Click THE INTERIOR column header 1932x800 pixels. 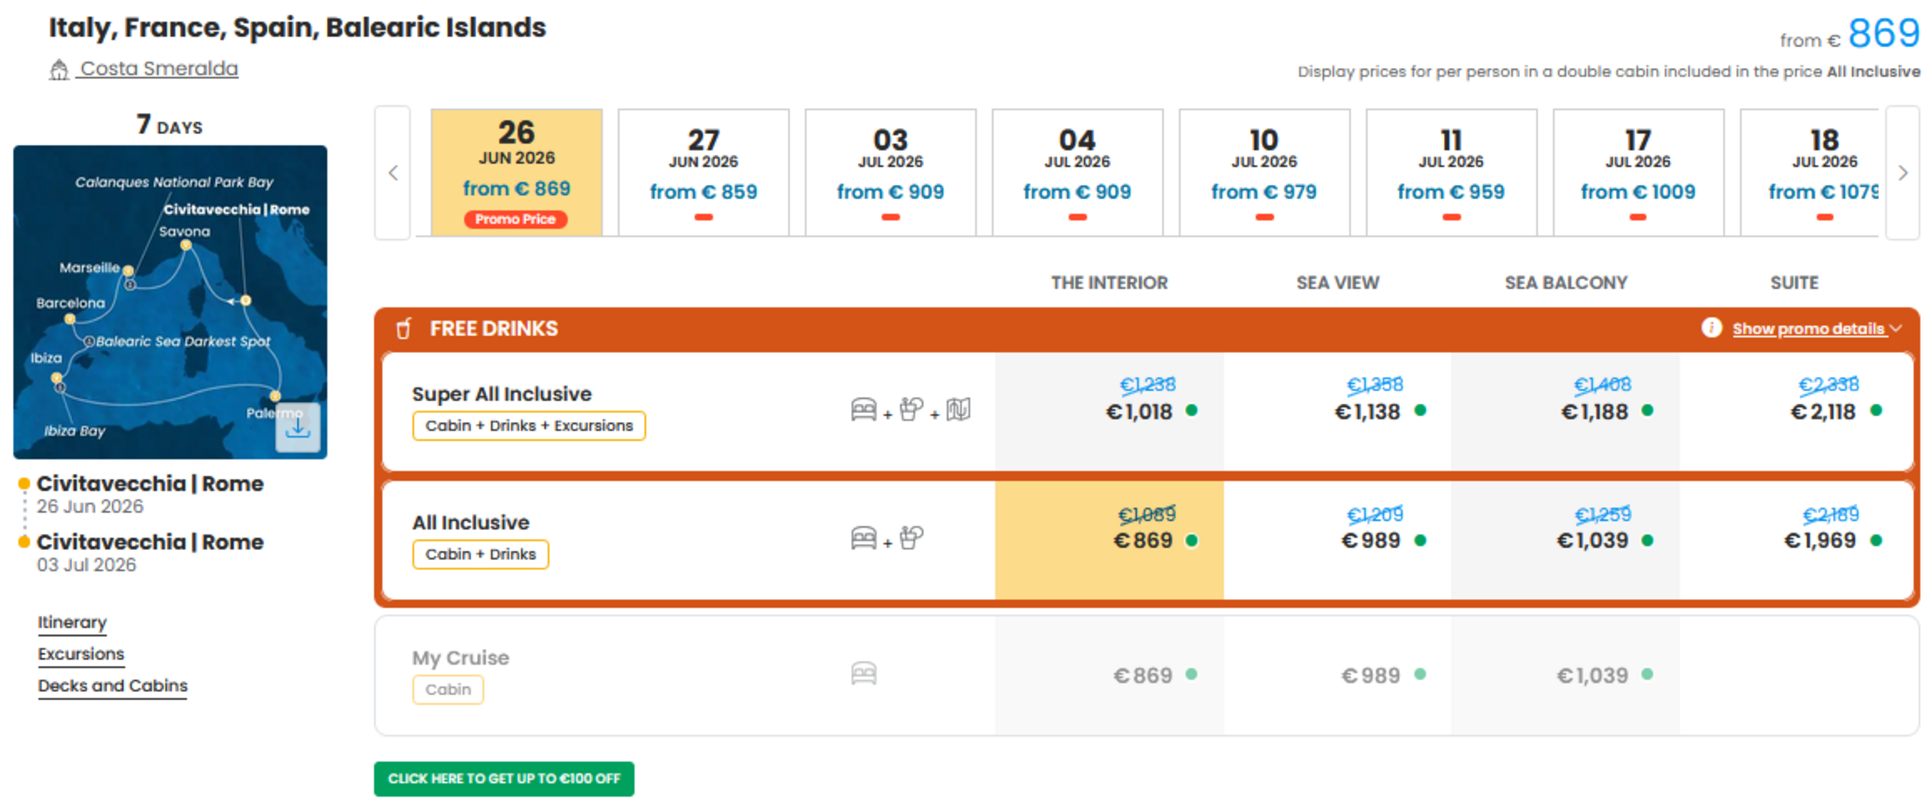(1109, 283)
